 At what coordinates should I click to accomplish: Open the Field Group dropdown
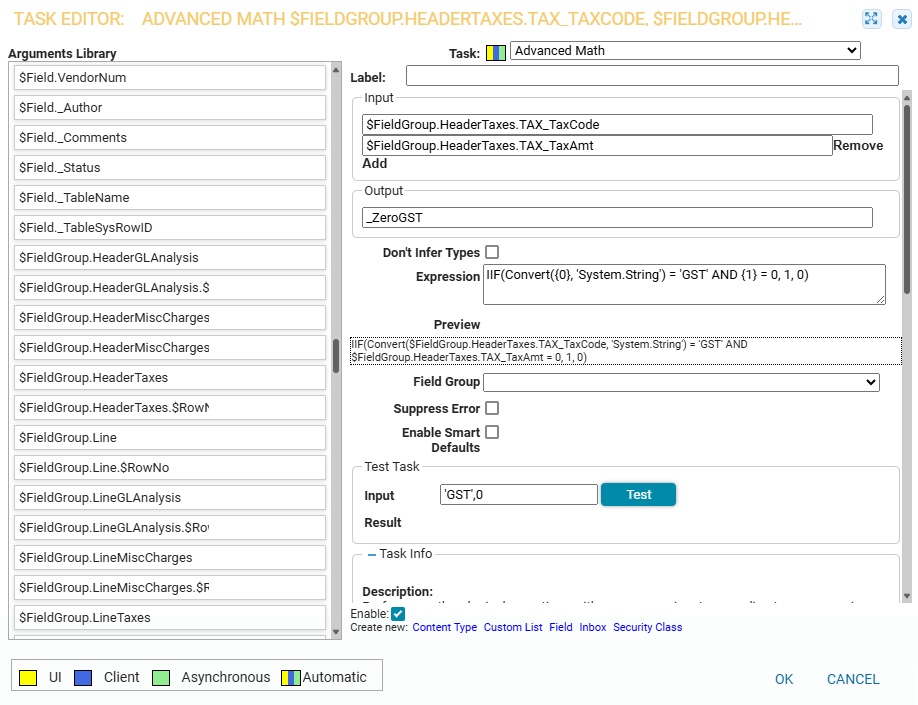681,382
